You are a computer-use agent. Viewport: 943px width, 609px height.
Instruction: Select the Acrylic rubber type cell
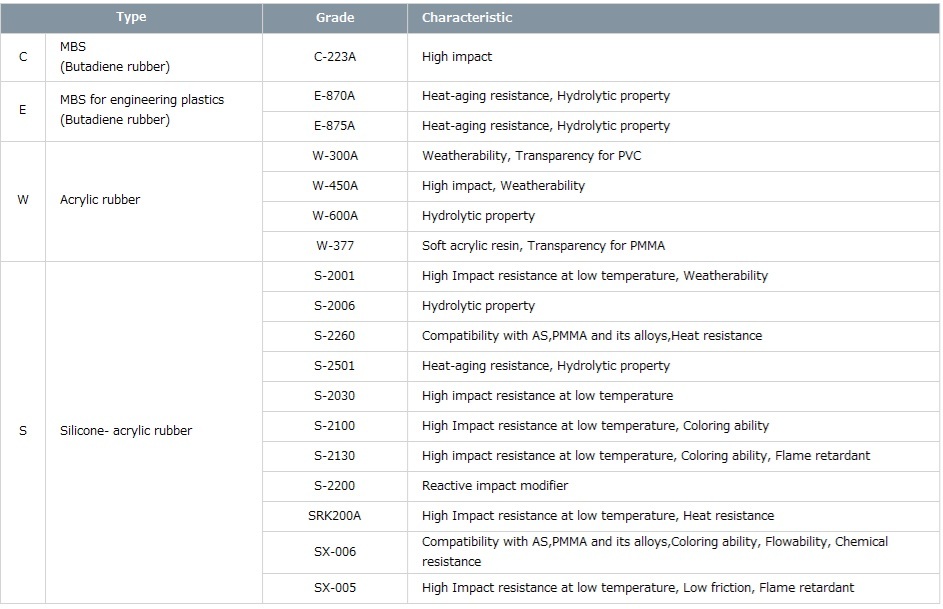coord(100,200)
